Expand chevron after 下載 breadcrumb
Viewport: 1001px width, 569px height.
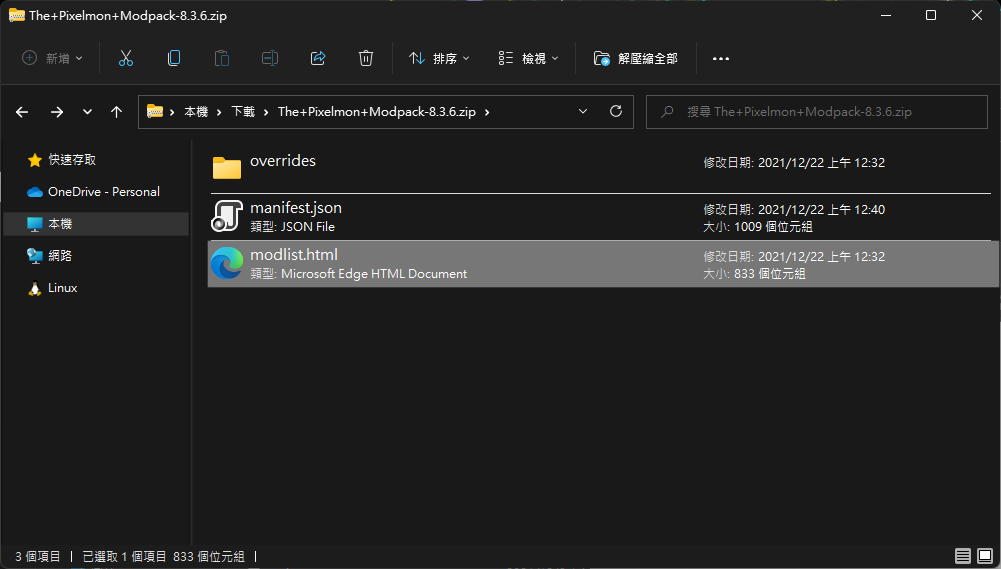pos(266,112)
